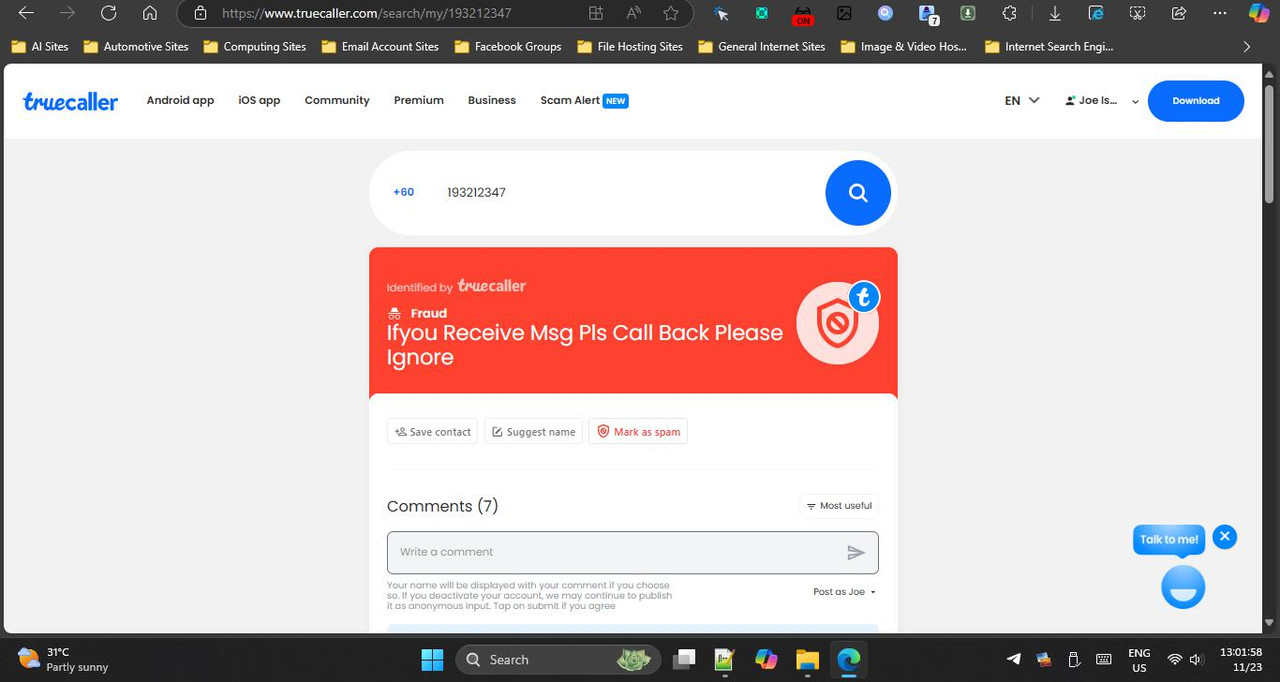
Task: Click the ENG US input language indicator
Action: point(1139,660)
